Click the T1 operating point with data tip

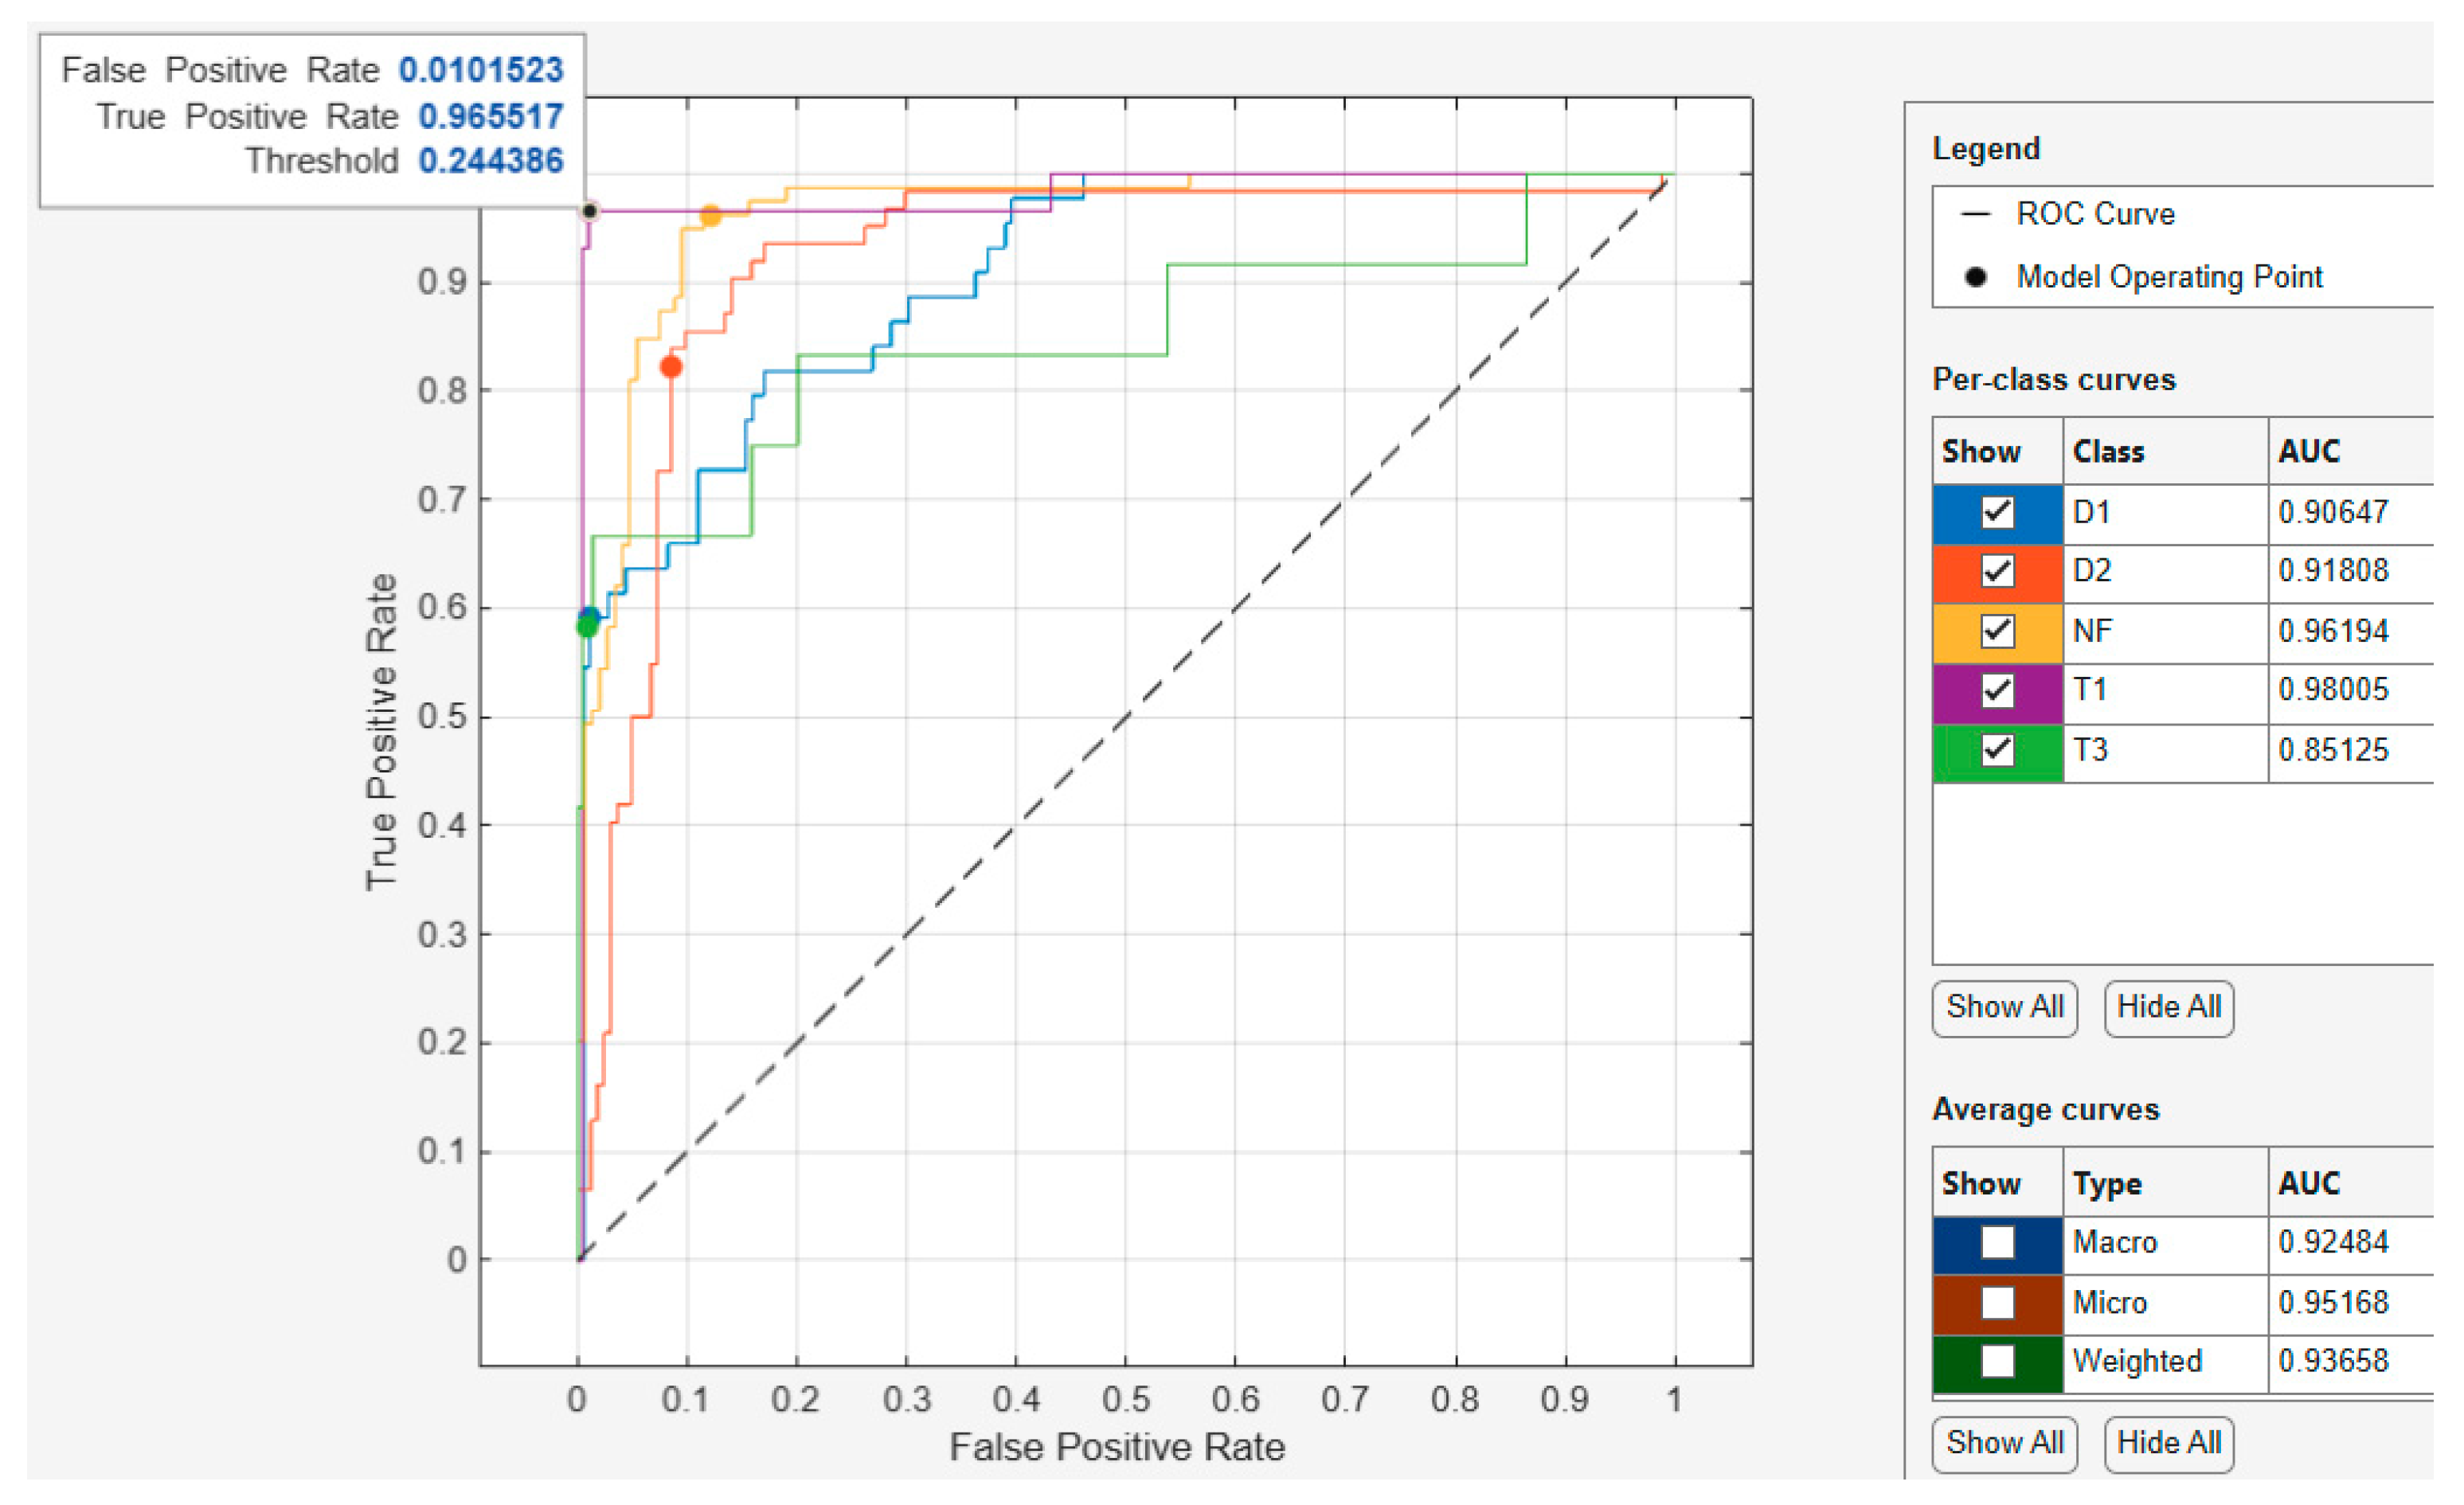pyautogui.click(x=590, y=211)
